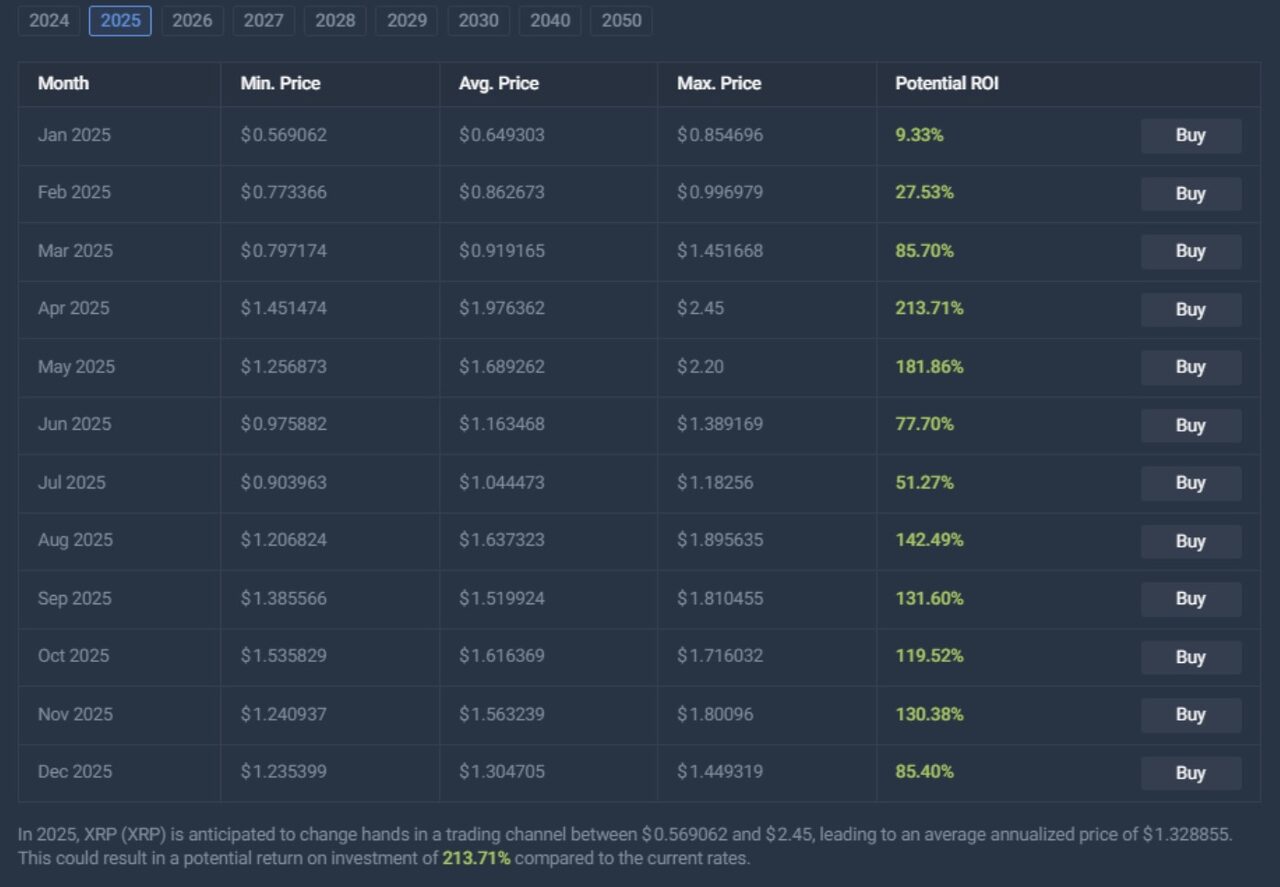Click the Potential ROI column header
Image resolution: width=1280 pixels, height=887 pixels.
point(946,84)
